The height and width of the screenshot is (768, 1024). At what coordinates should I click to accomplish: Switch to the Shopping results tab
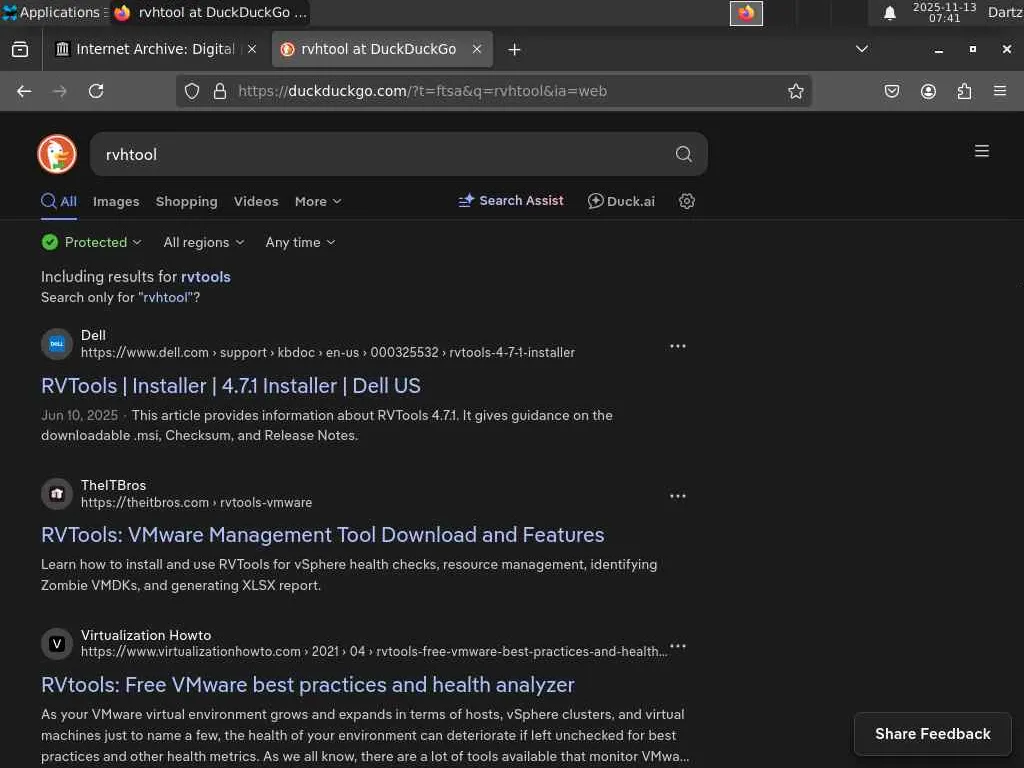click(187, 202)
